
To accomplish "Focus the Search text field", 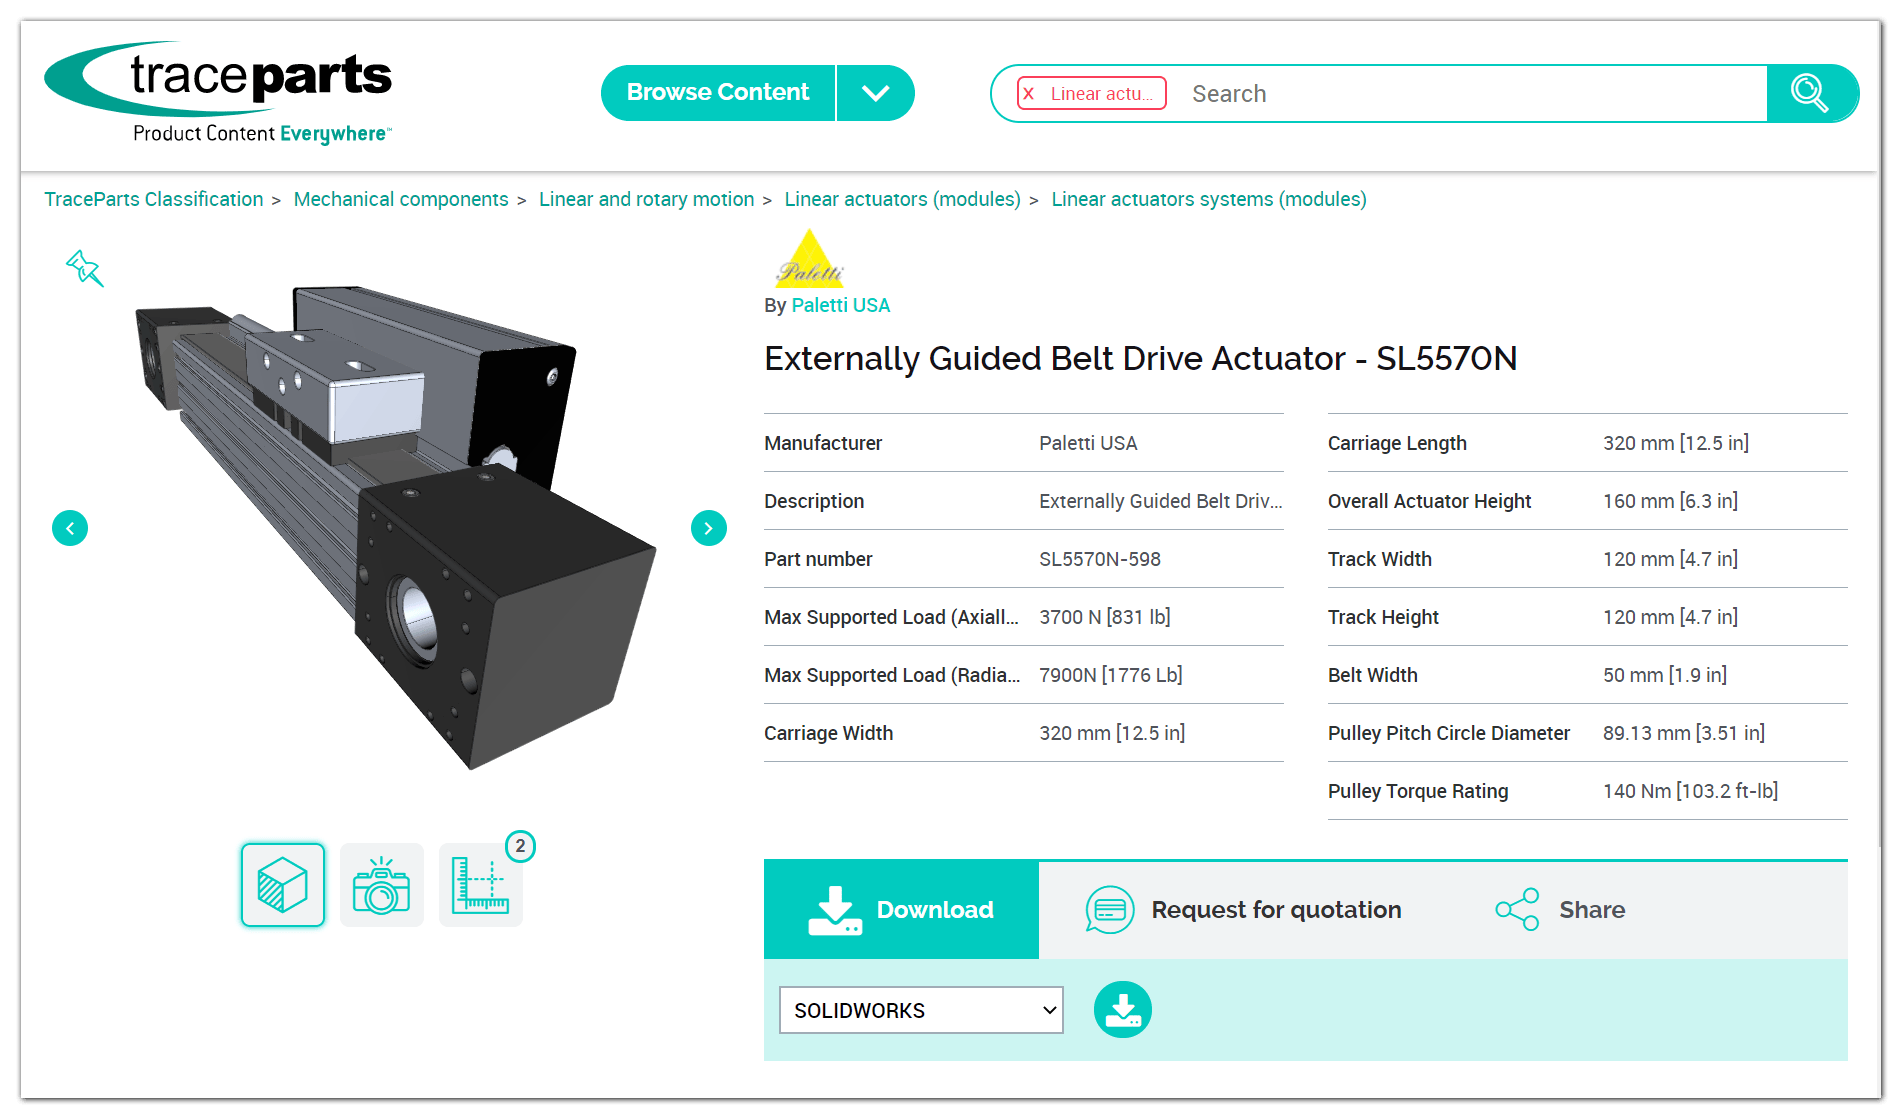I will click(1472, 94).
